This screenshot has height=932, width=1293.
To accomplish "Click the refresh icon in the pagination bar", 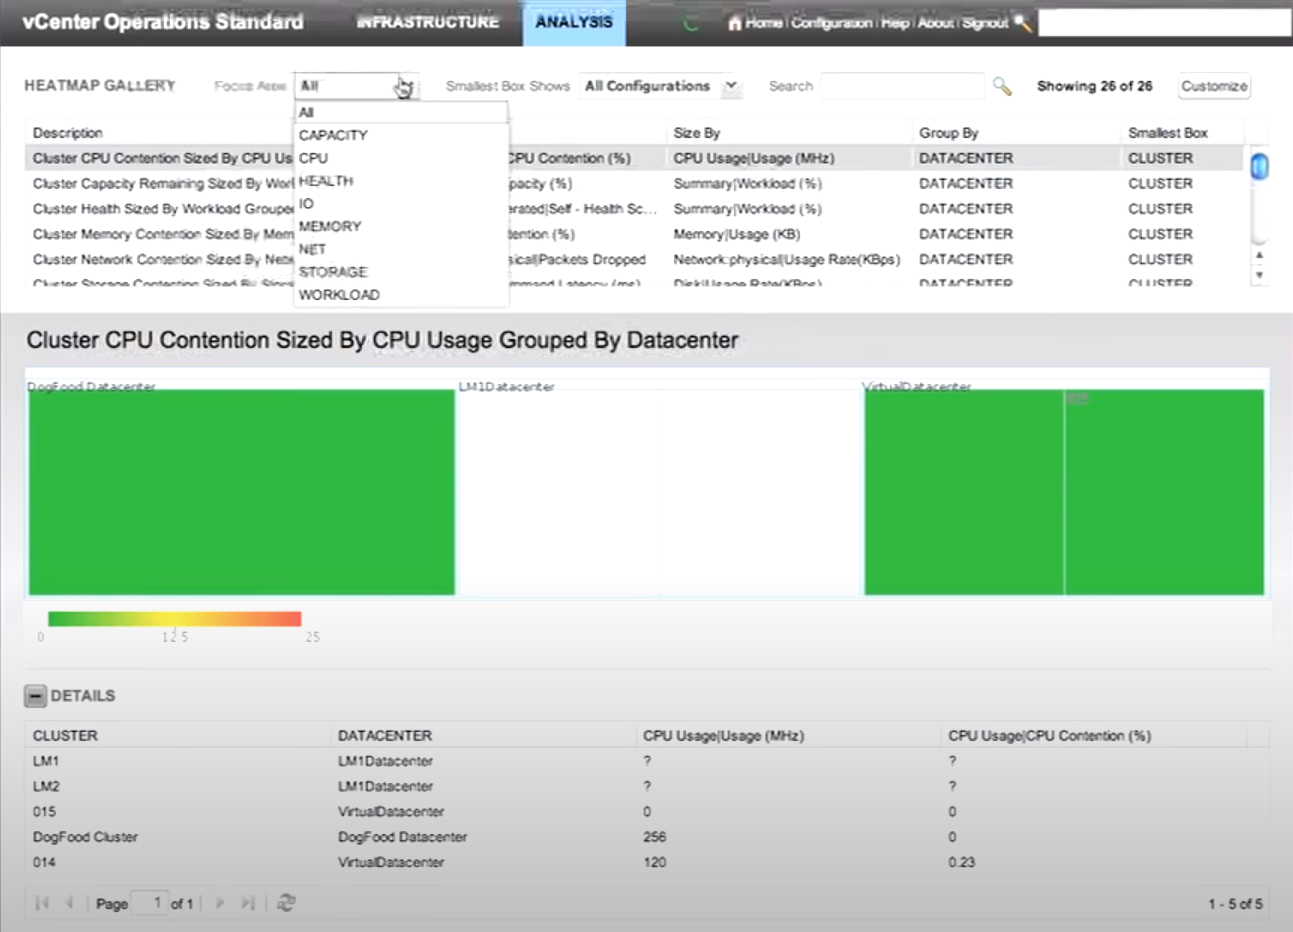I will coord(287,902).
